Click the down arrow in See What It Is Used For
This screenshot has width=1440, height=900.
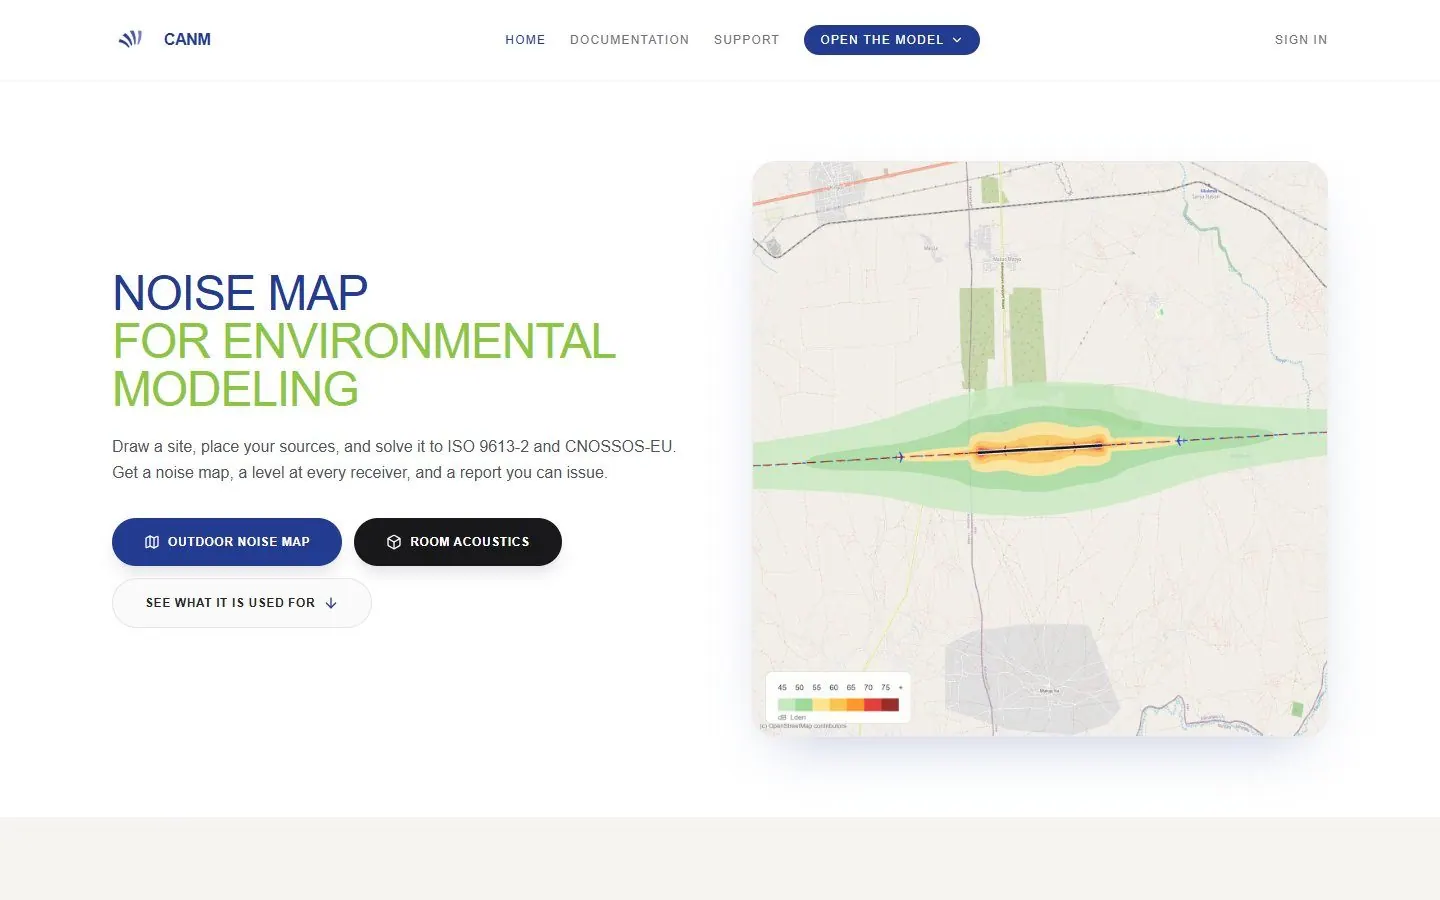tap(331, 603)
